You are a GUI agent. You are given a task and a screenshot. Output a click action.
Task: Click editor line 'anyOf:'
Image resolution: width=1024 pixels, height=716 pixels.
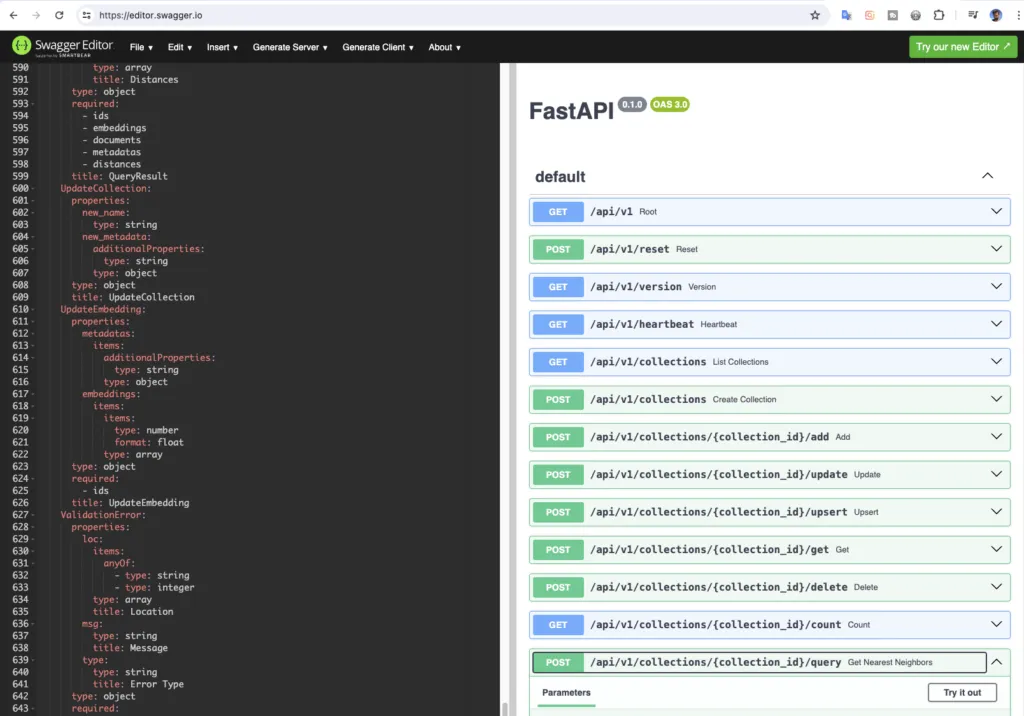coord(119,563)
